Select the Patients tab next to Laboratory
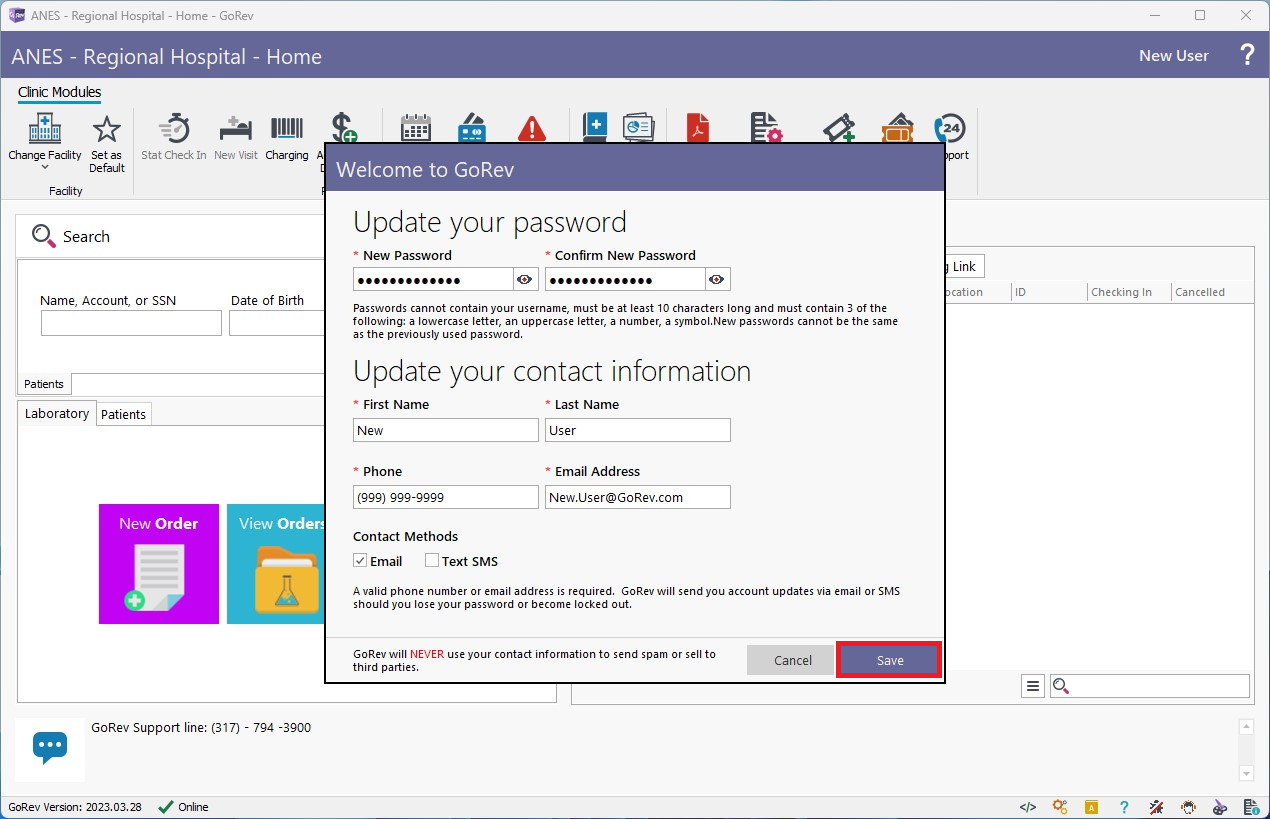 [x=124, y=414]
